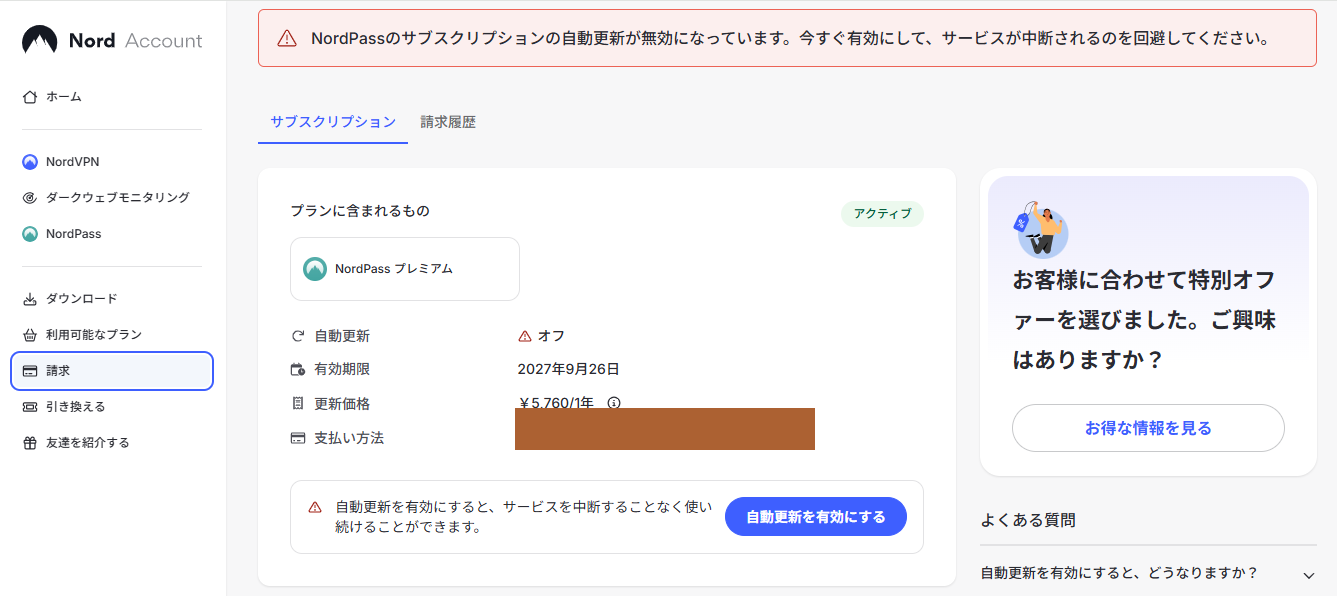Click the 2027年9月26日 expiry date

568,369
